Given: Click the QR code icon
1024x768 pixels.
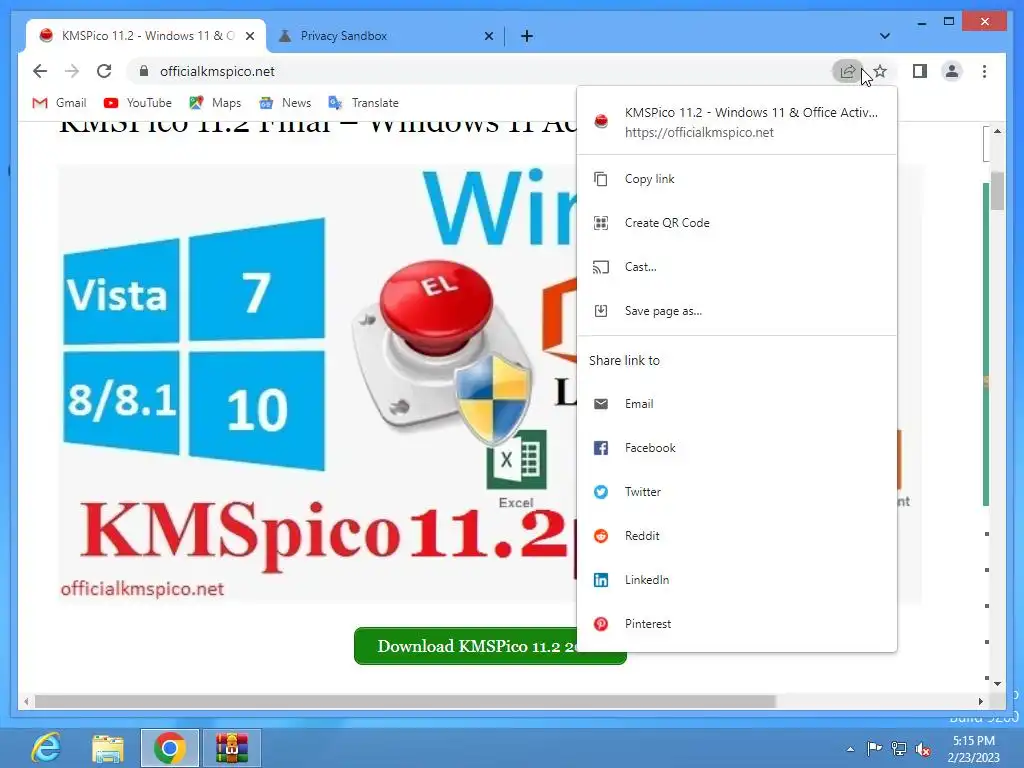Looking at the screenshot, I should pos(601,223).
